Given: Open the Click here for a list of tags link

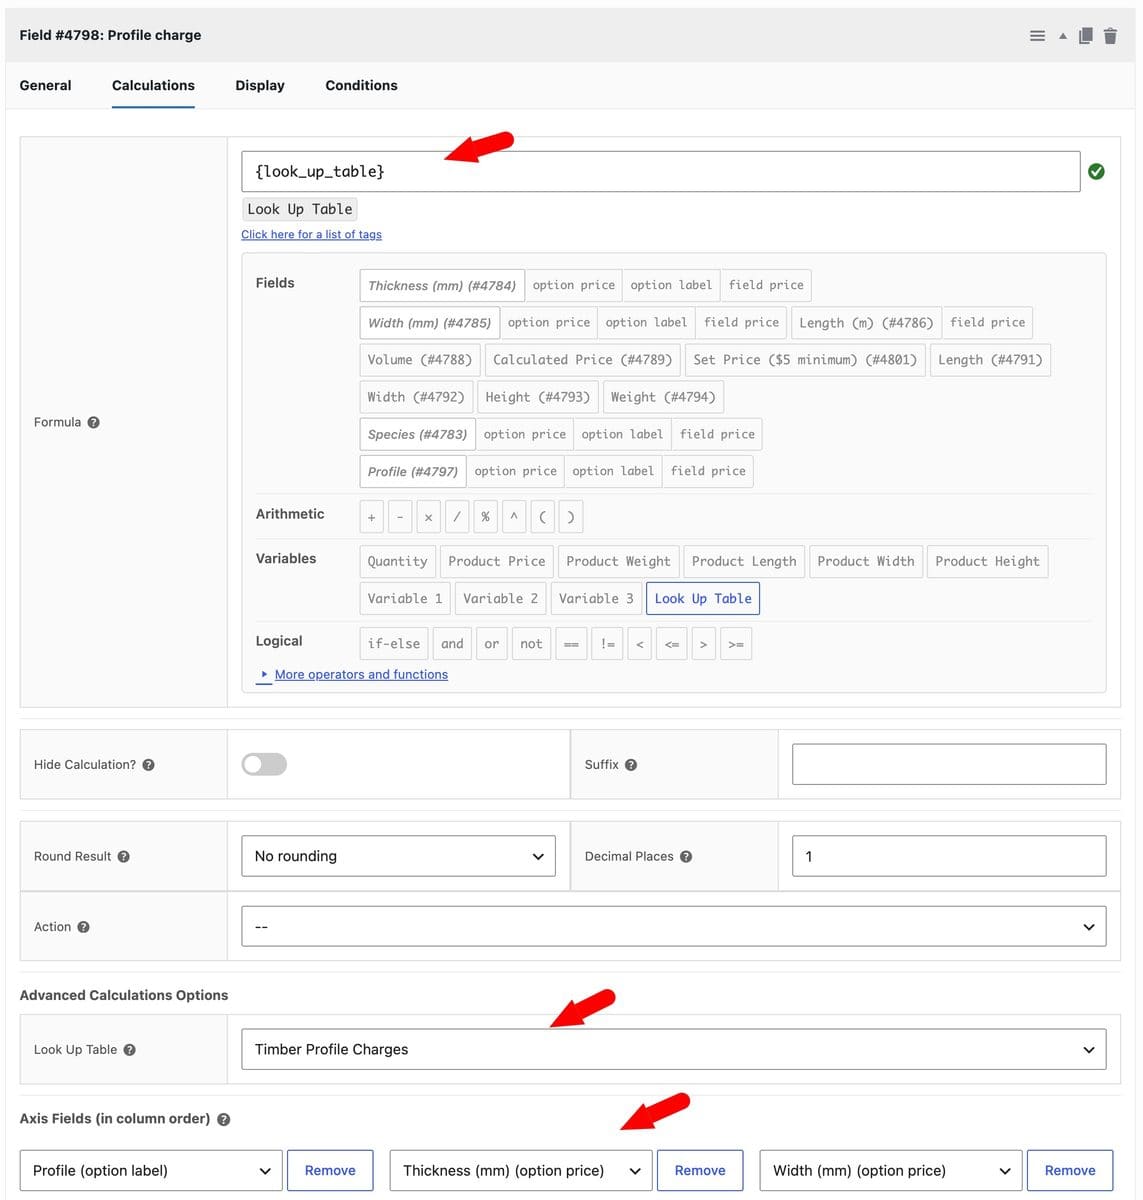Looking at the screenshot, I should [x=311, y=235].
